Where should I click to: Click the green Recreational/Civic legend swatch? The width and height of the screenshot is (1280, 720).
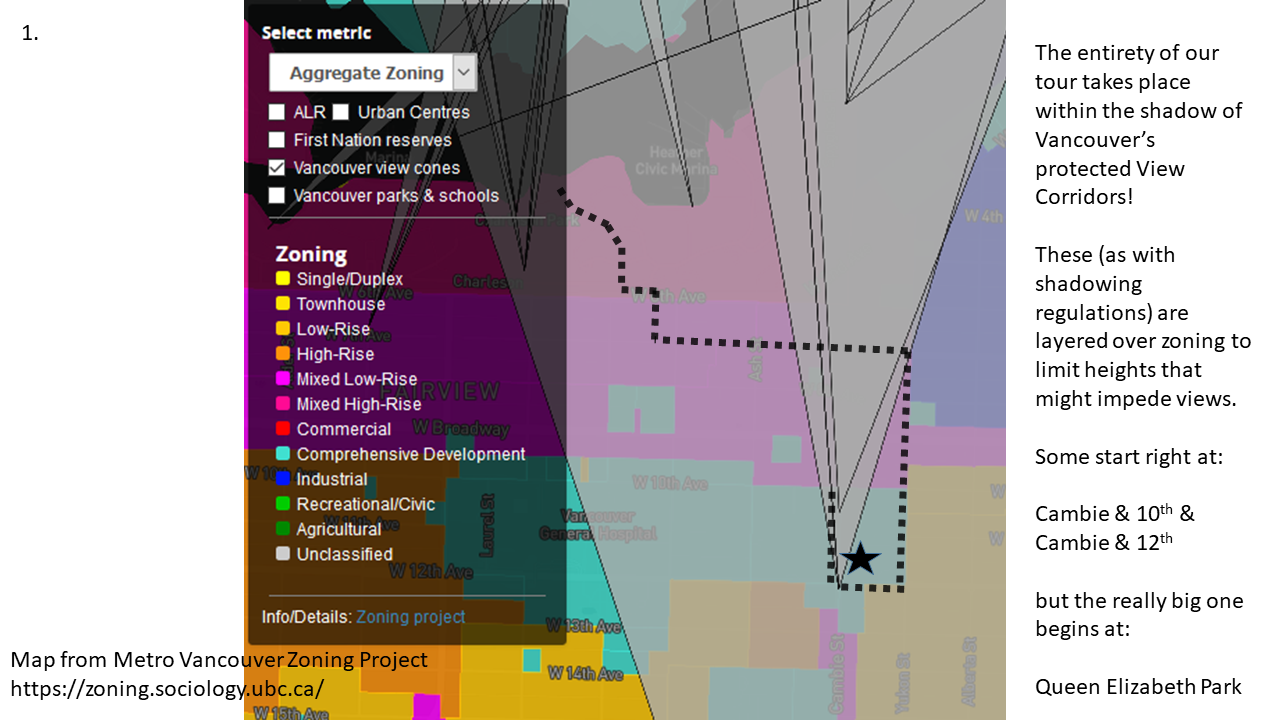coord(283,504)
